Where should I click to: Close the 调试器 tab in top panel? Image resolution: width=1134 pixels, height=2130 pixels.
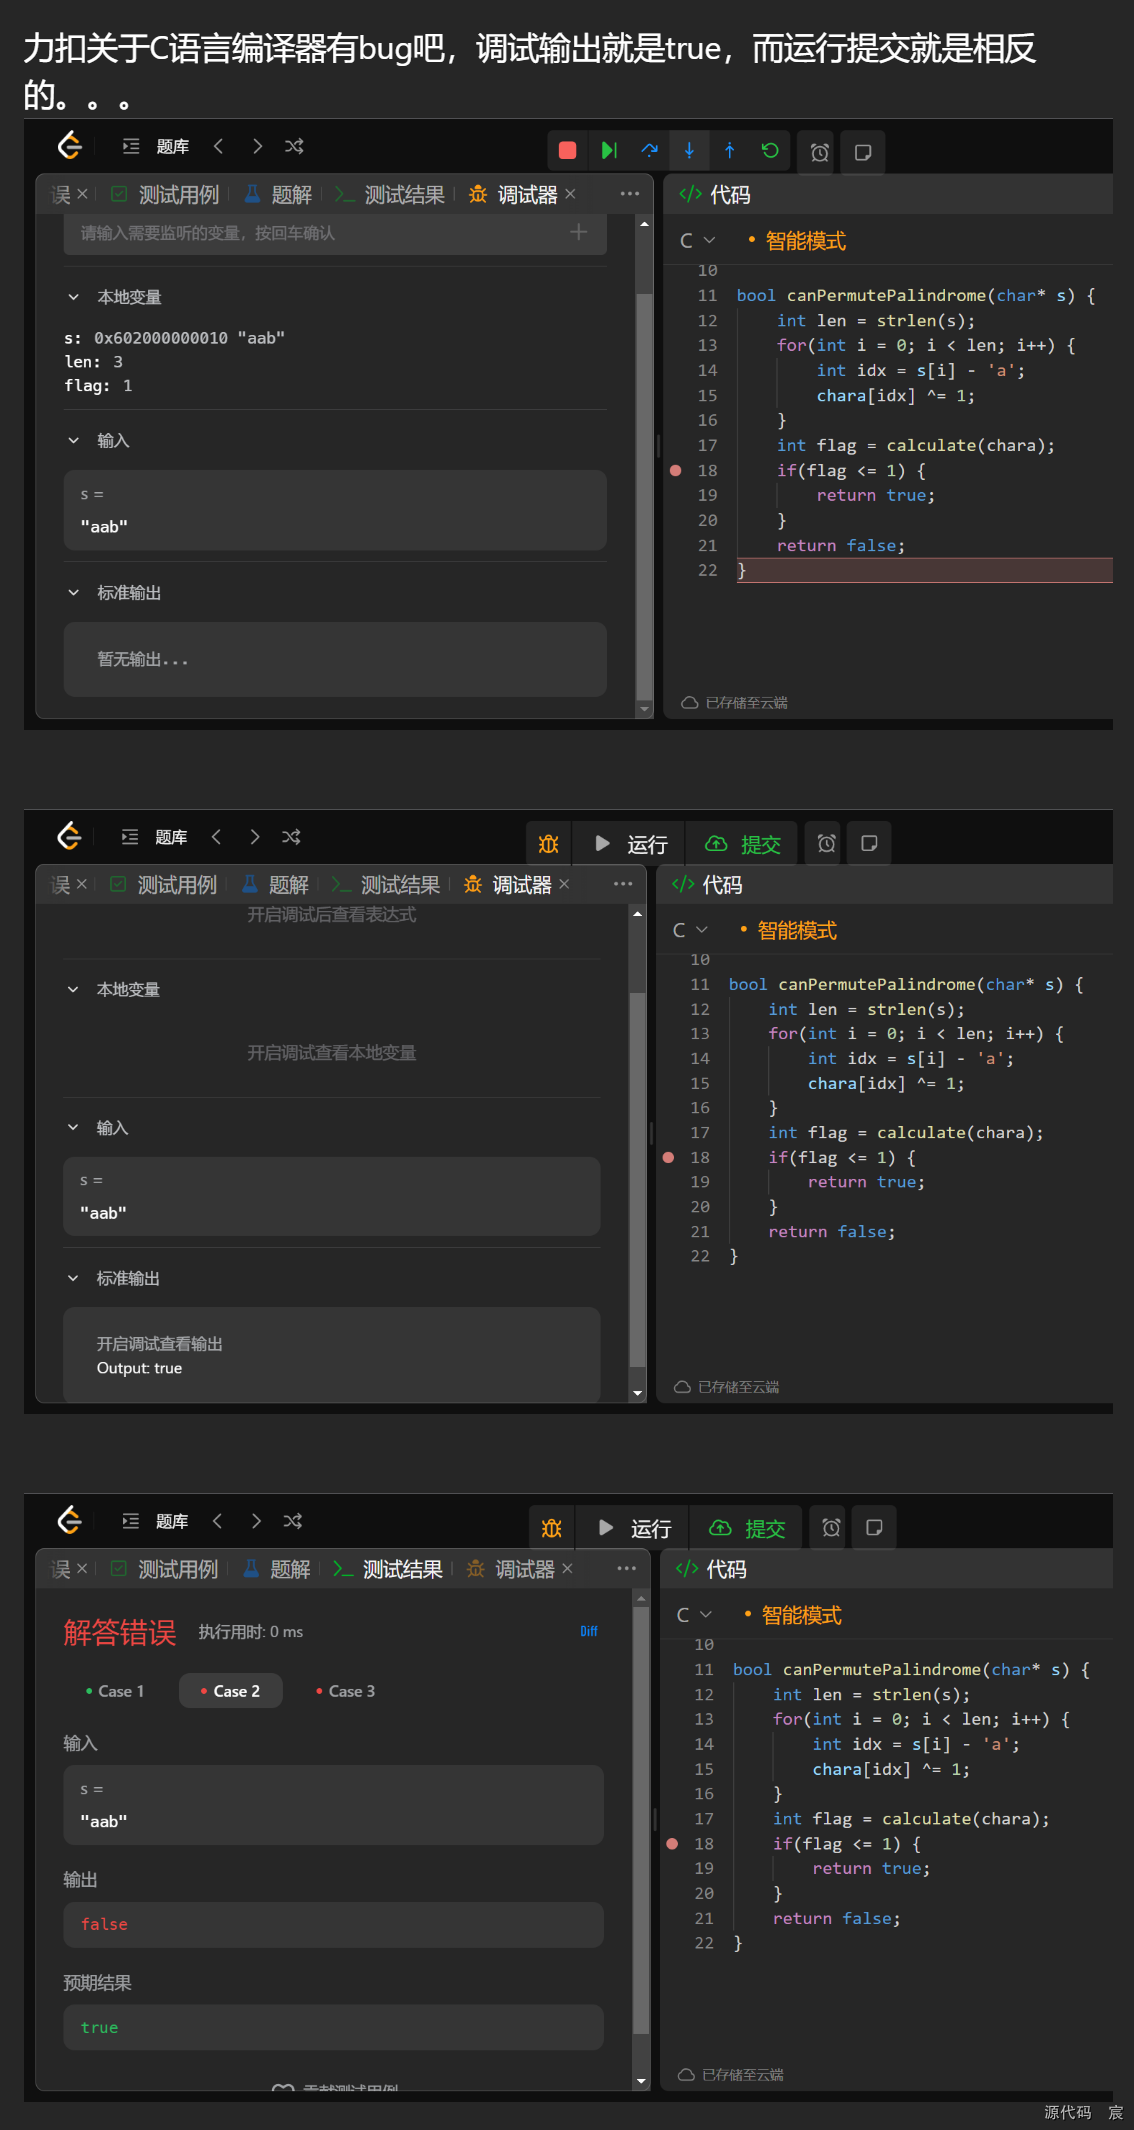(x=570, y=193)
